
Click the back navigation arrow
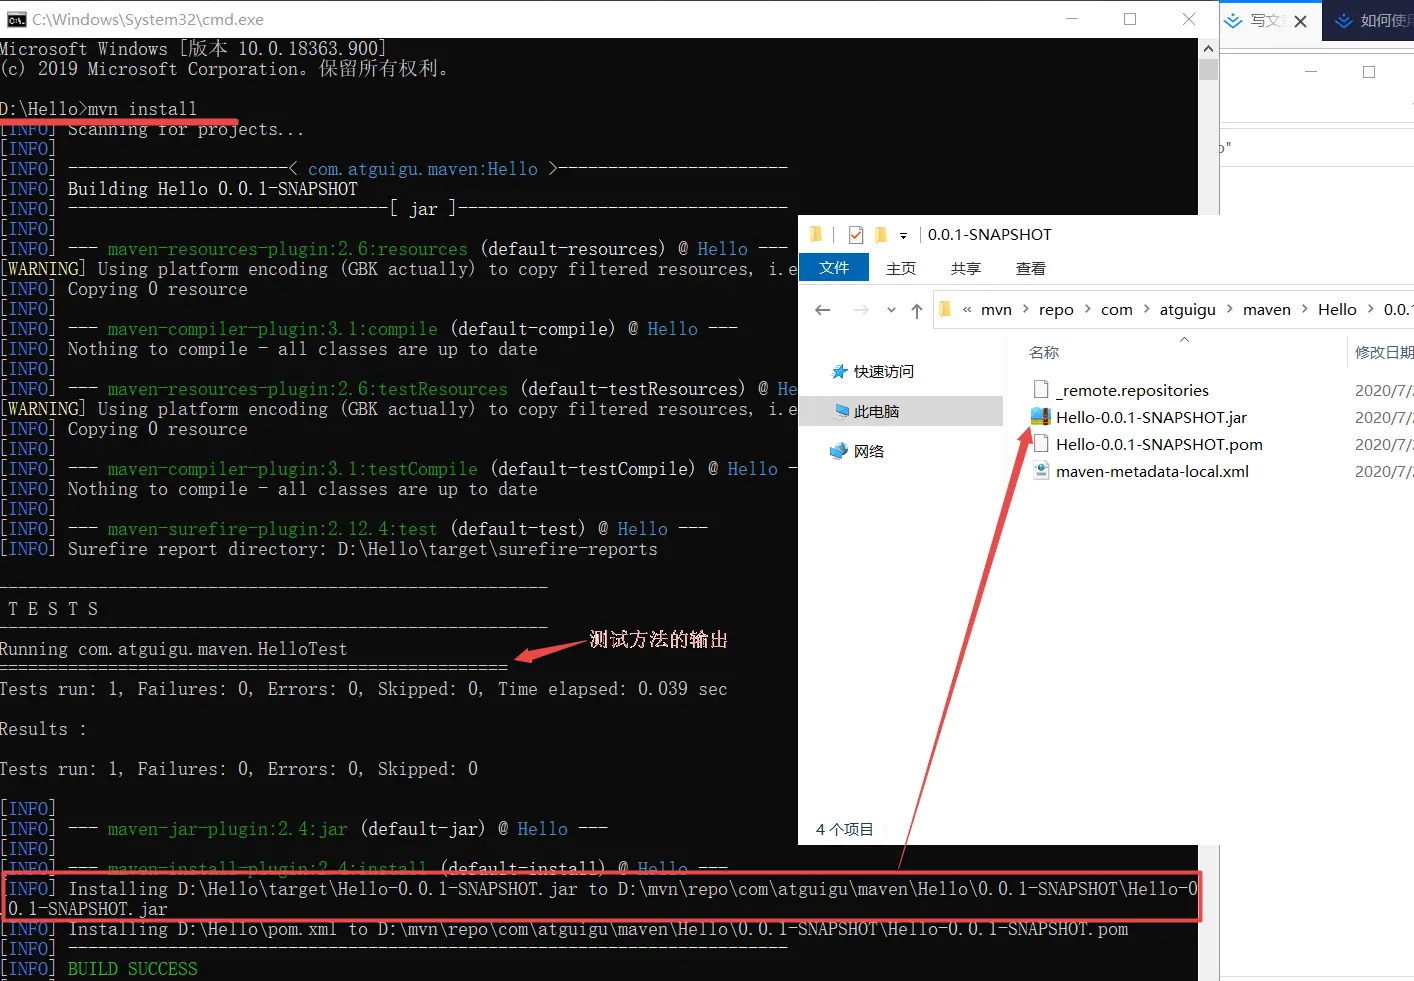pyautogui.click(x=822, y=309)
